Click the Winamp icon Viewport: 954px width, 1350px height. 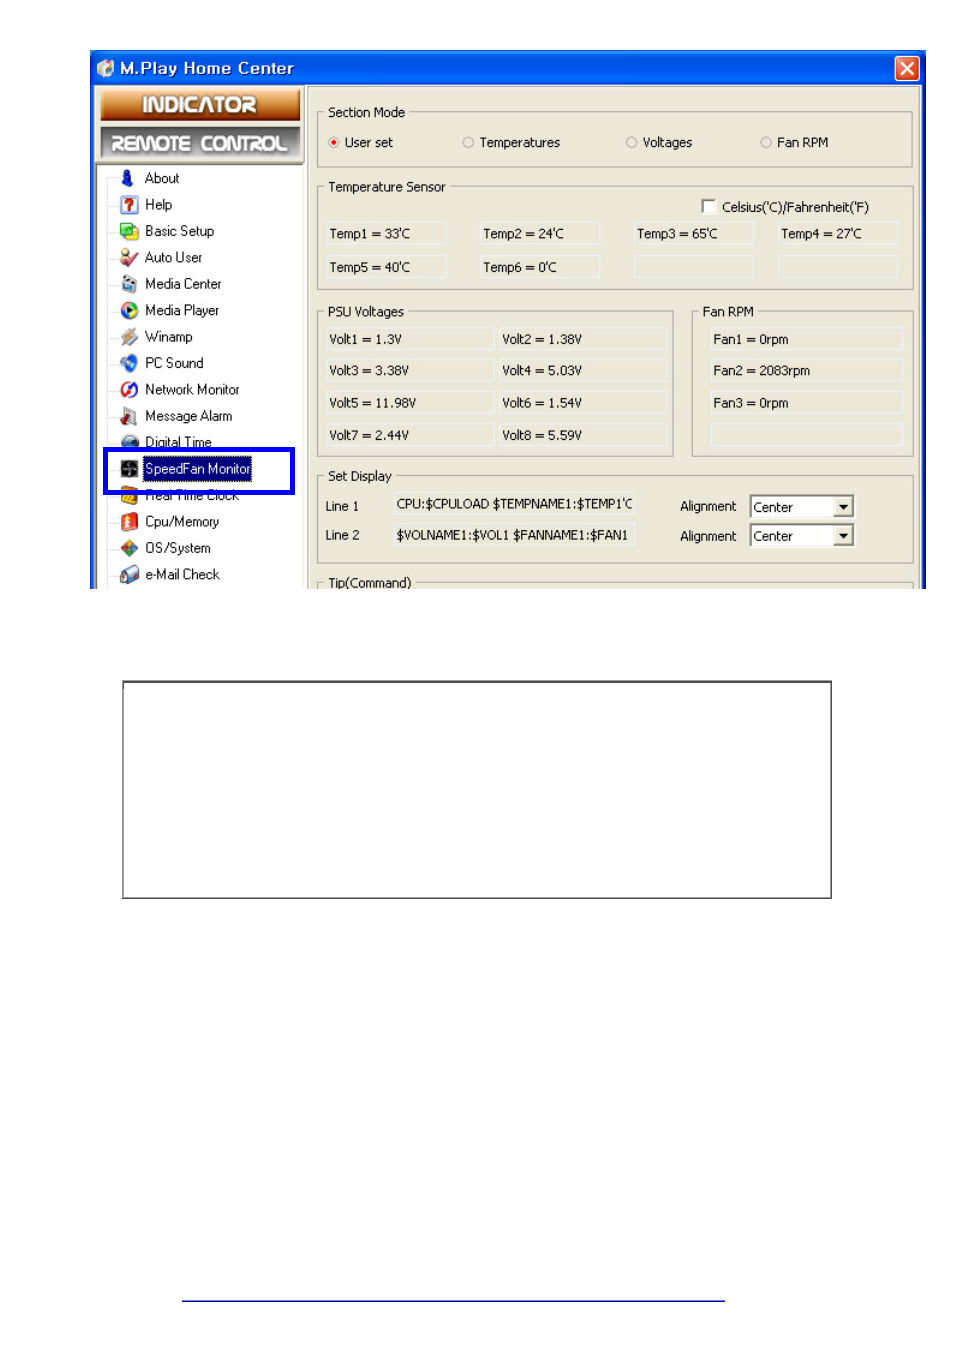pyautogui.click(x=129, y=337)
